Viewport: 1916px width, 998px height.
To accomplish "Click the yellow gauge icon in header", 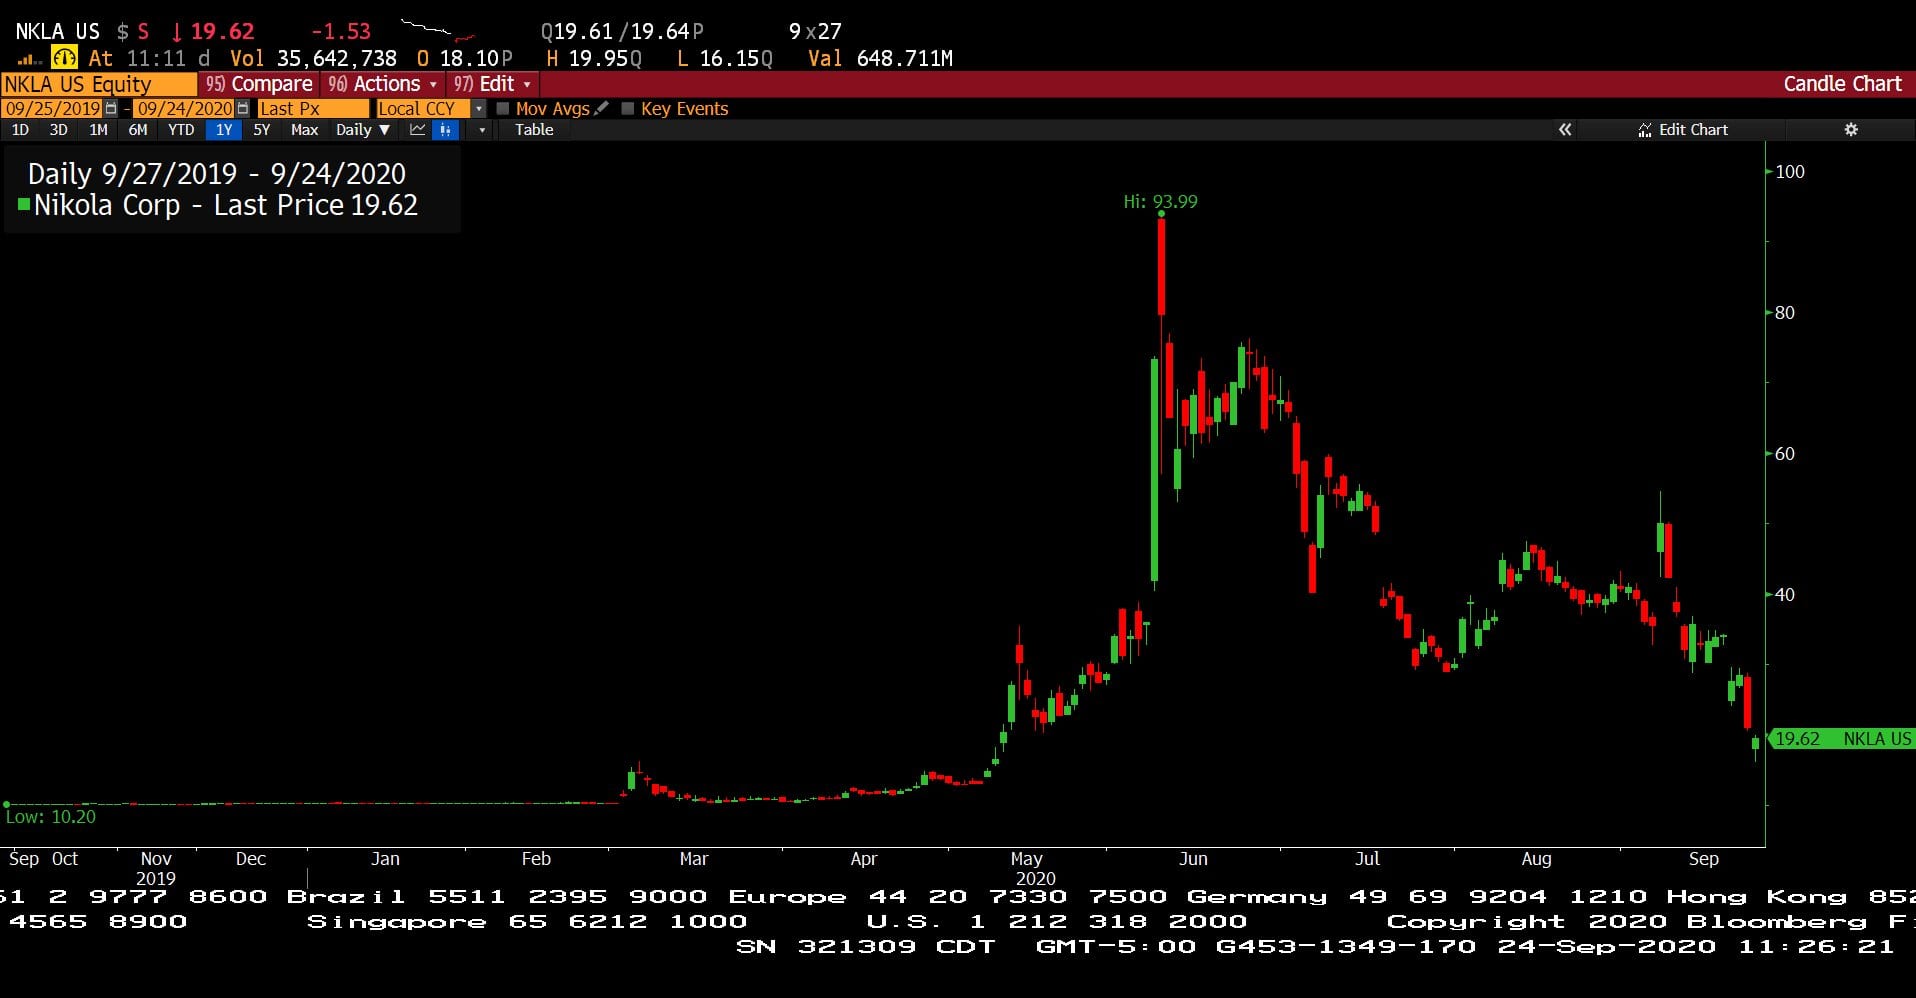I will pos(64,58).
